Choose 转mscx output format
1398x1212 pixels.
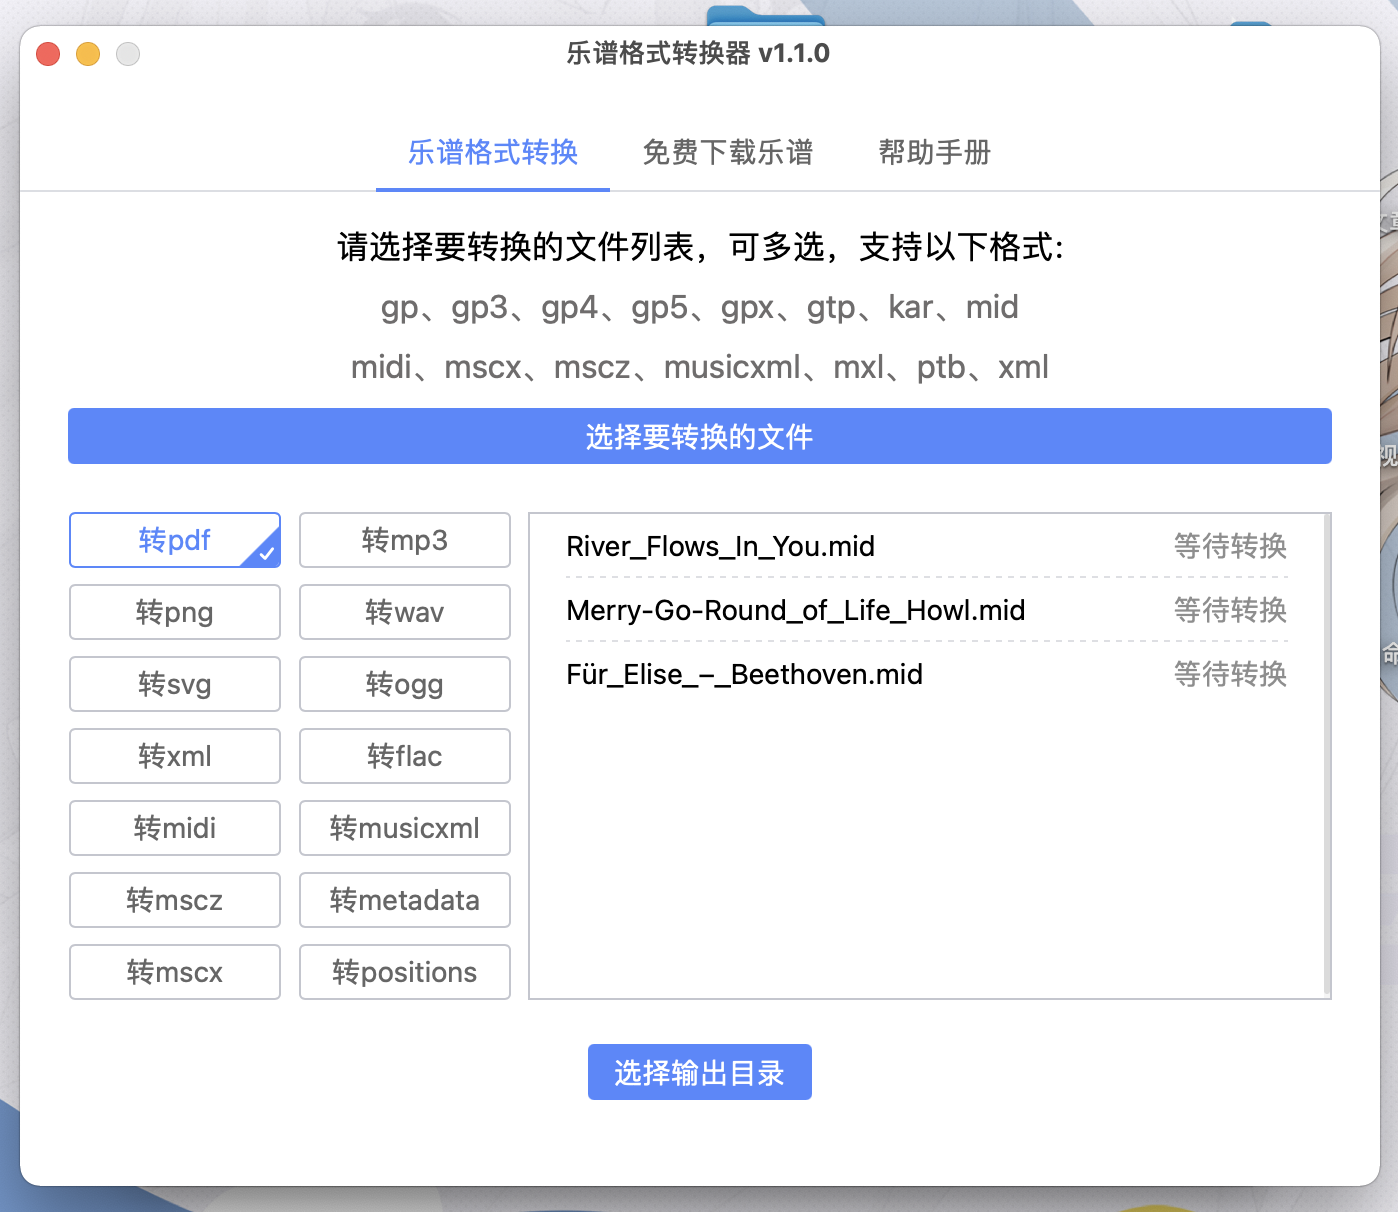click(x=174, y=971)
